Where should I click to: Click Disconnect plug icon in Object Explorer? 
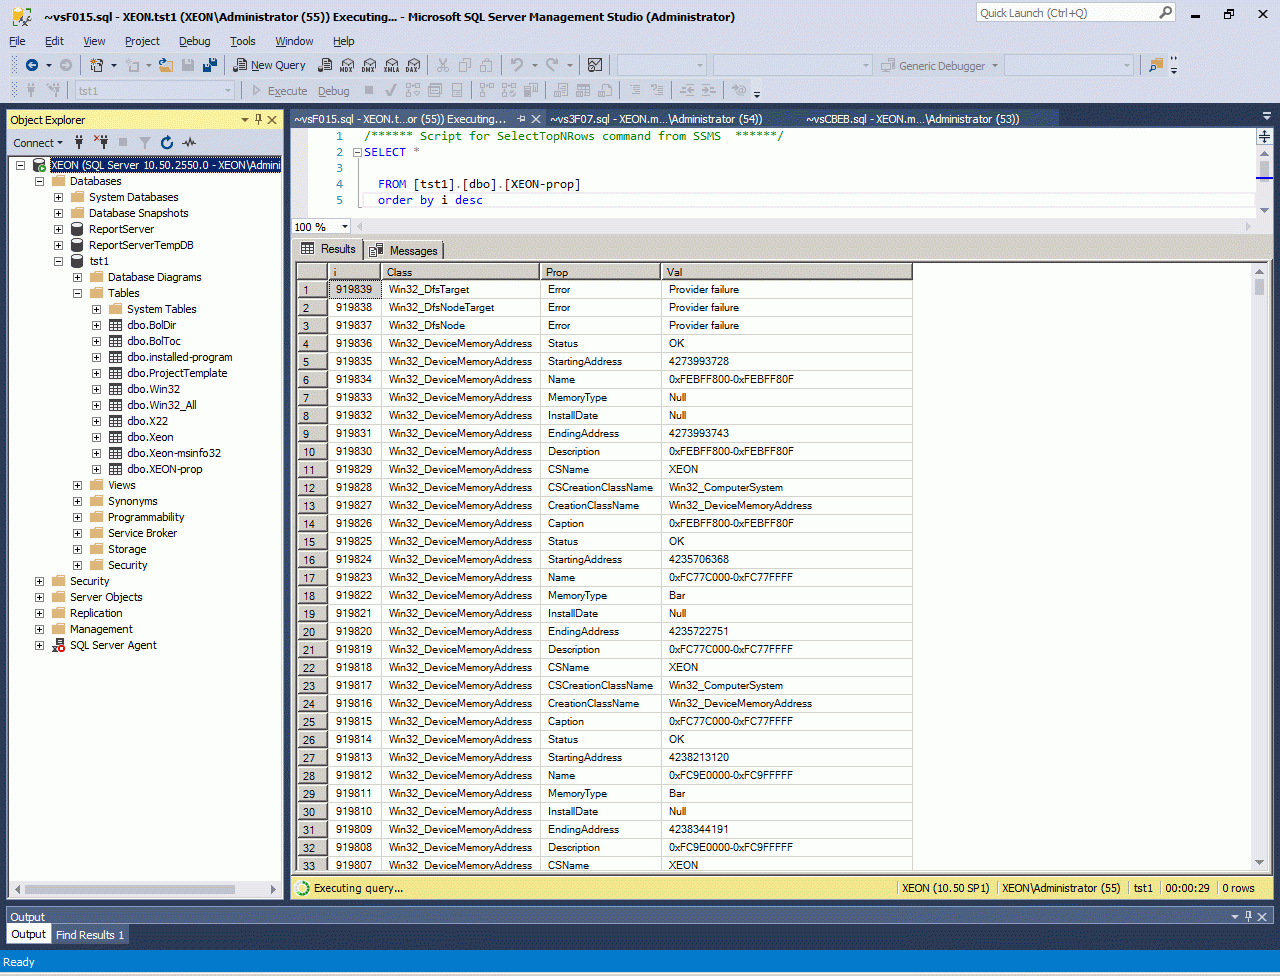(x=101, y=143)
